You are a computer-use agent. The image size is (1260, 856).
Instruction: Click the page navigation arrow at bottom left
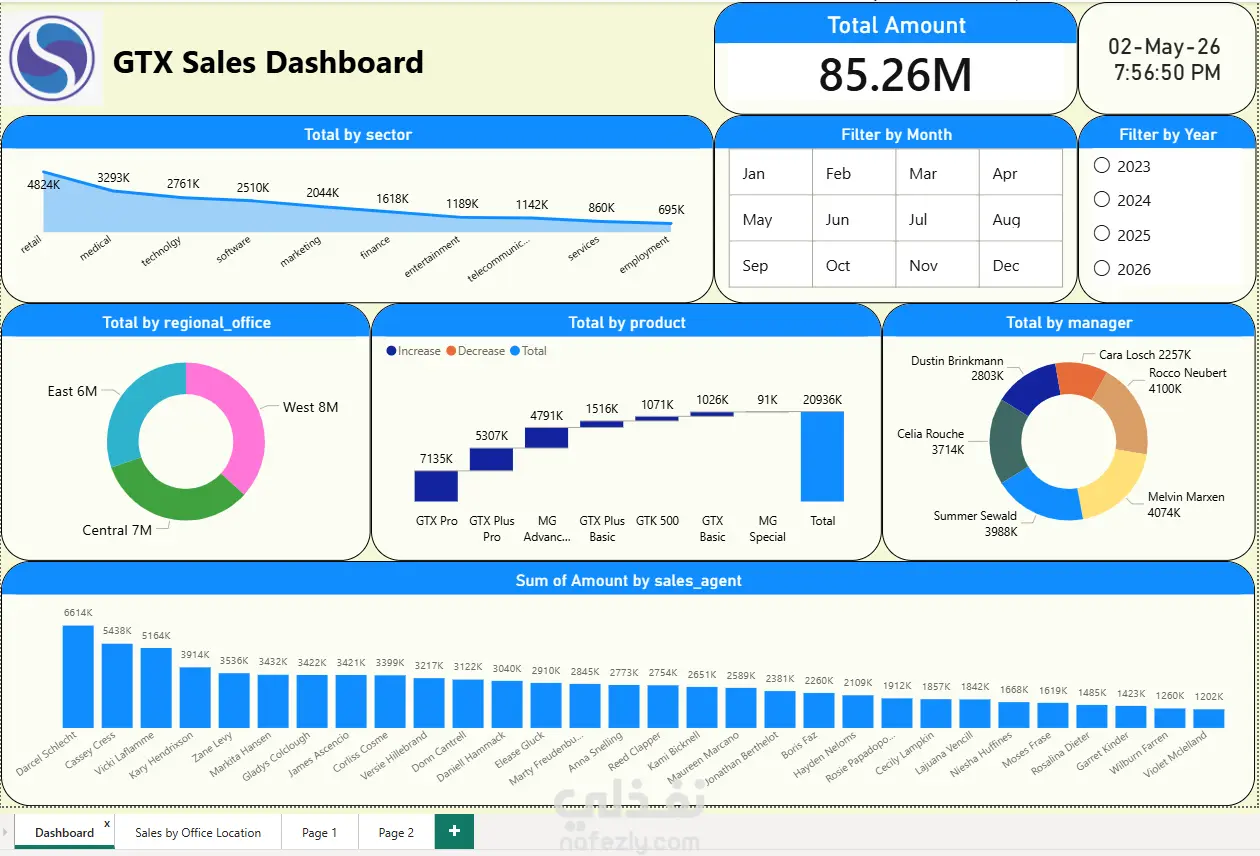coord(7,832)
